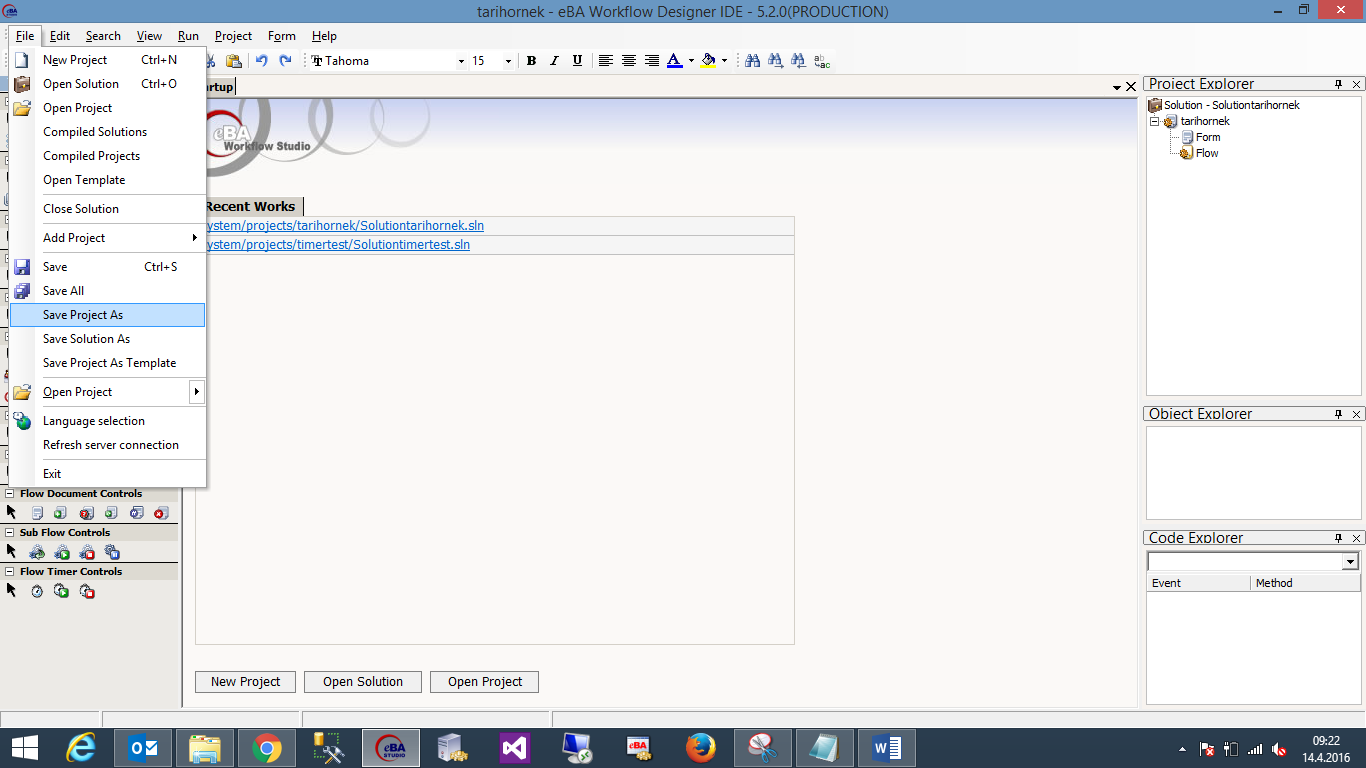Open fill color dropdown arrow
Screen dimensions: 1366x768
click(x=725, y=61)
